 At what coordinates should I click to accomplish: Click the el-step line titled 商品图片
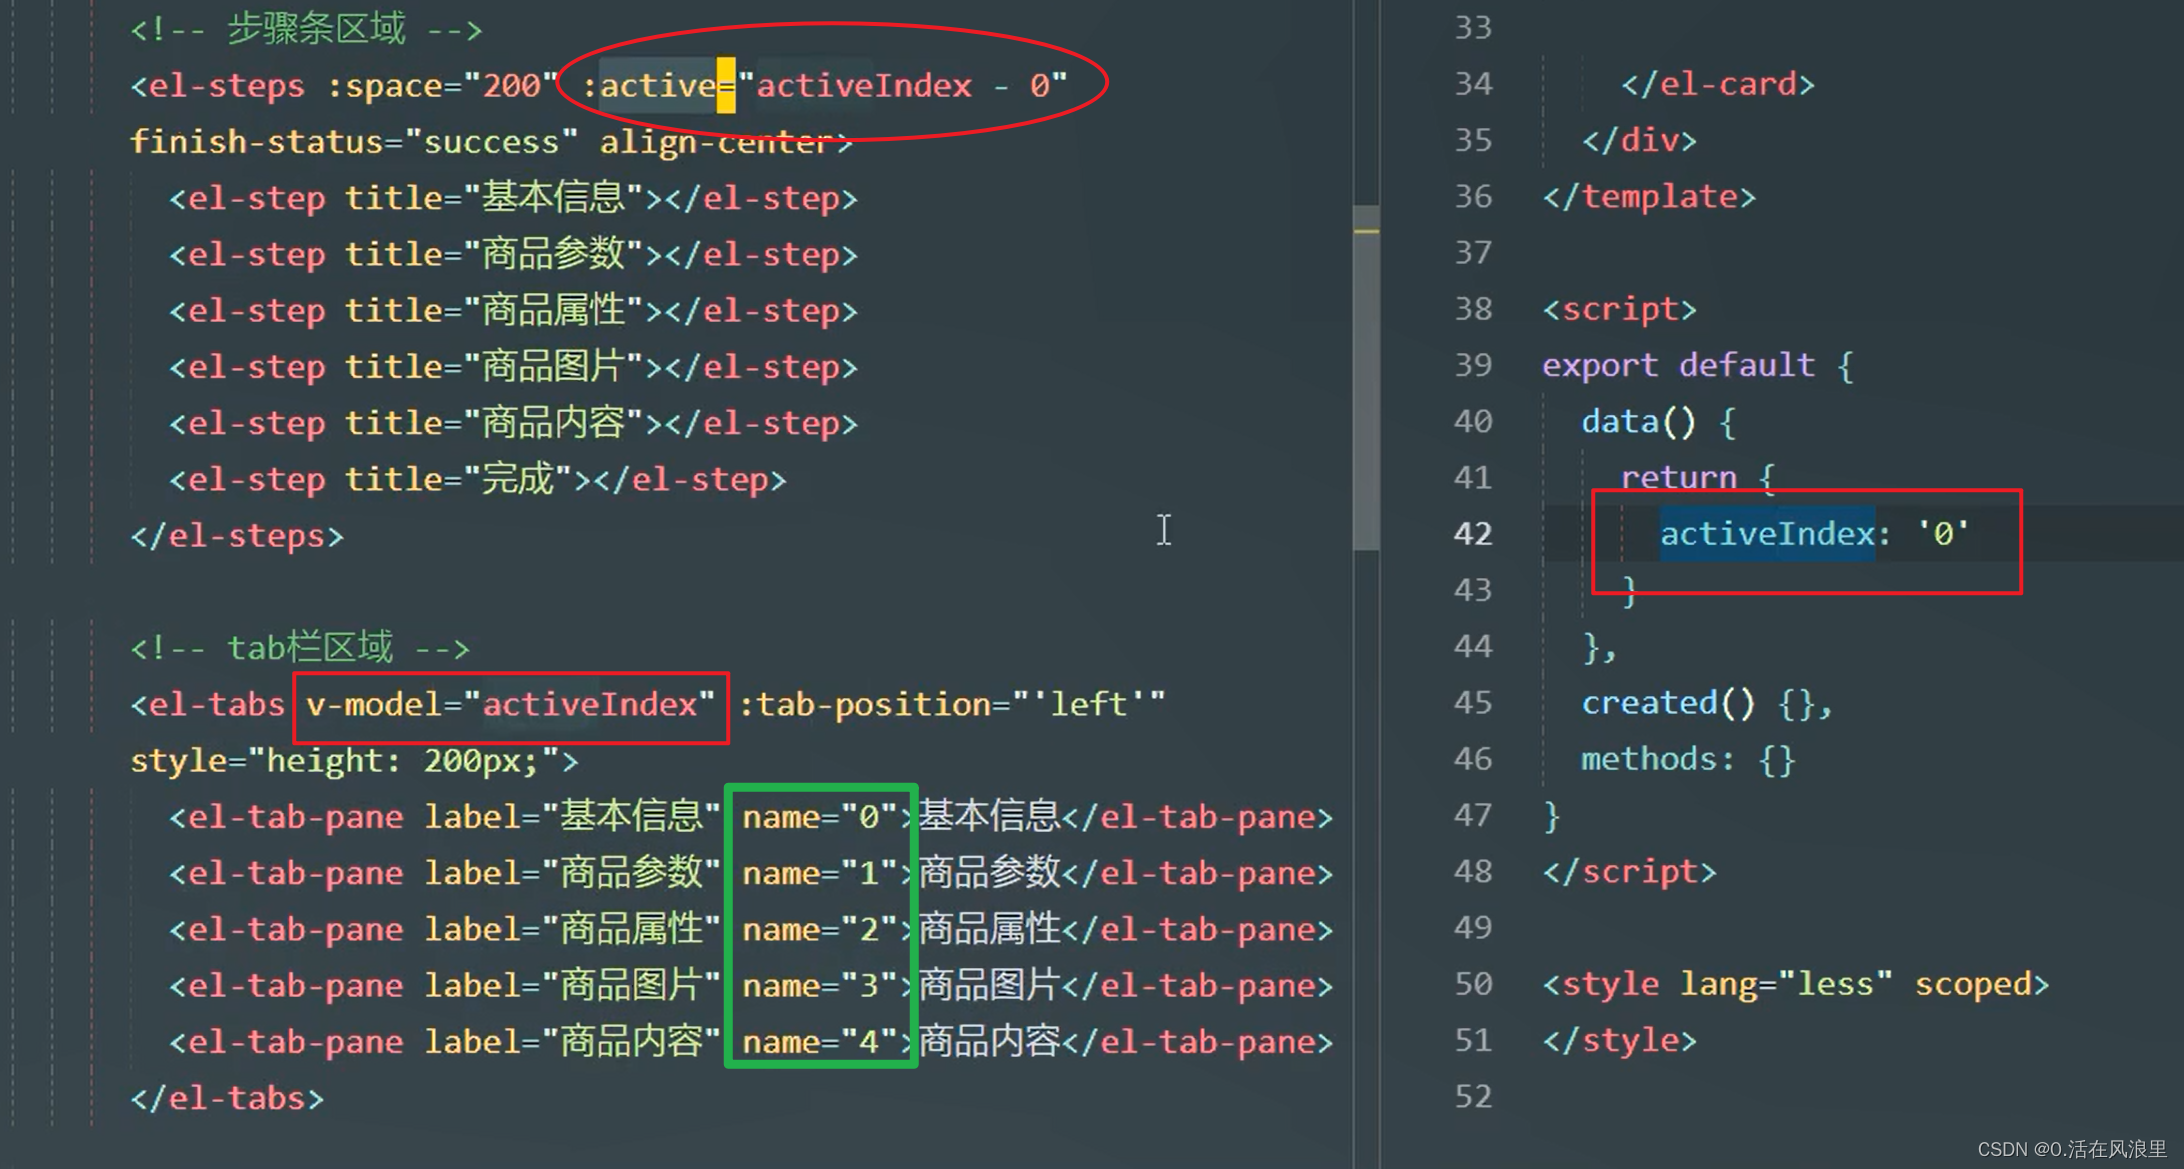513,366
